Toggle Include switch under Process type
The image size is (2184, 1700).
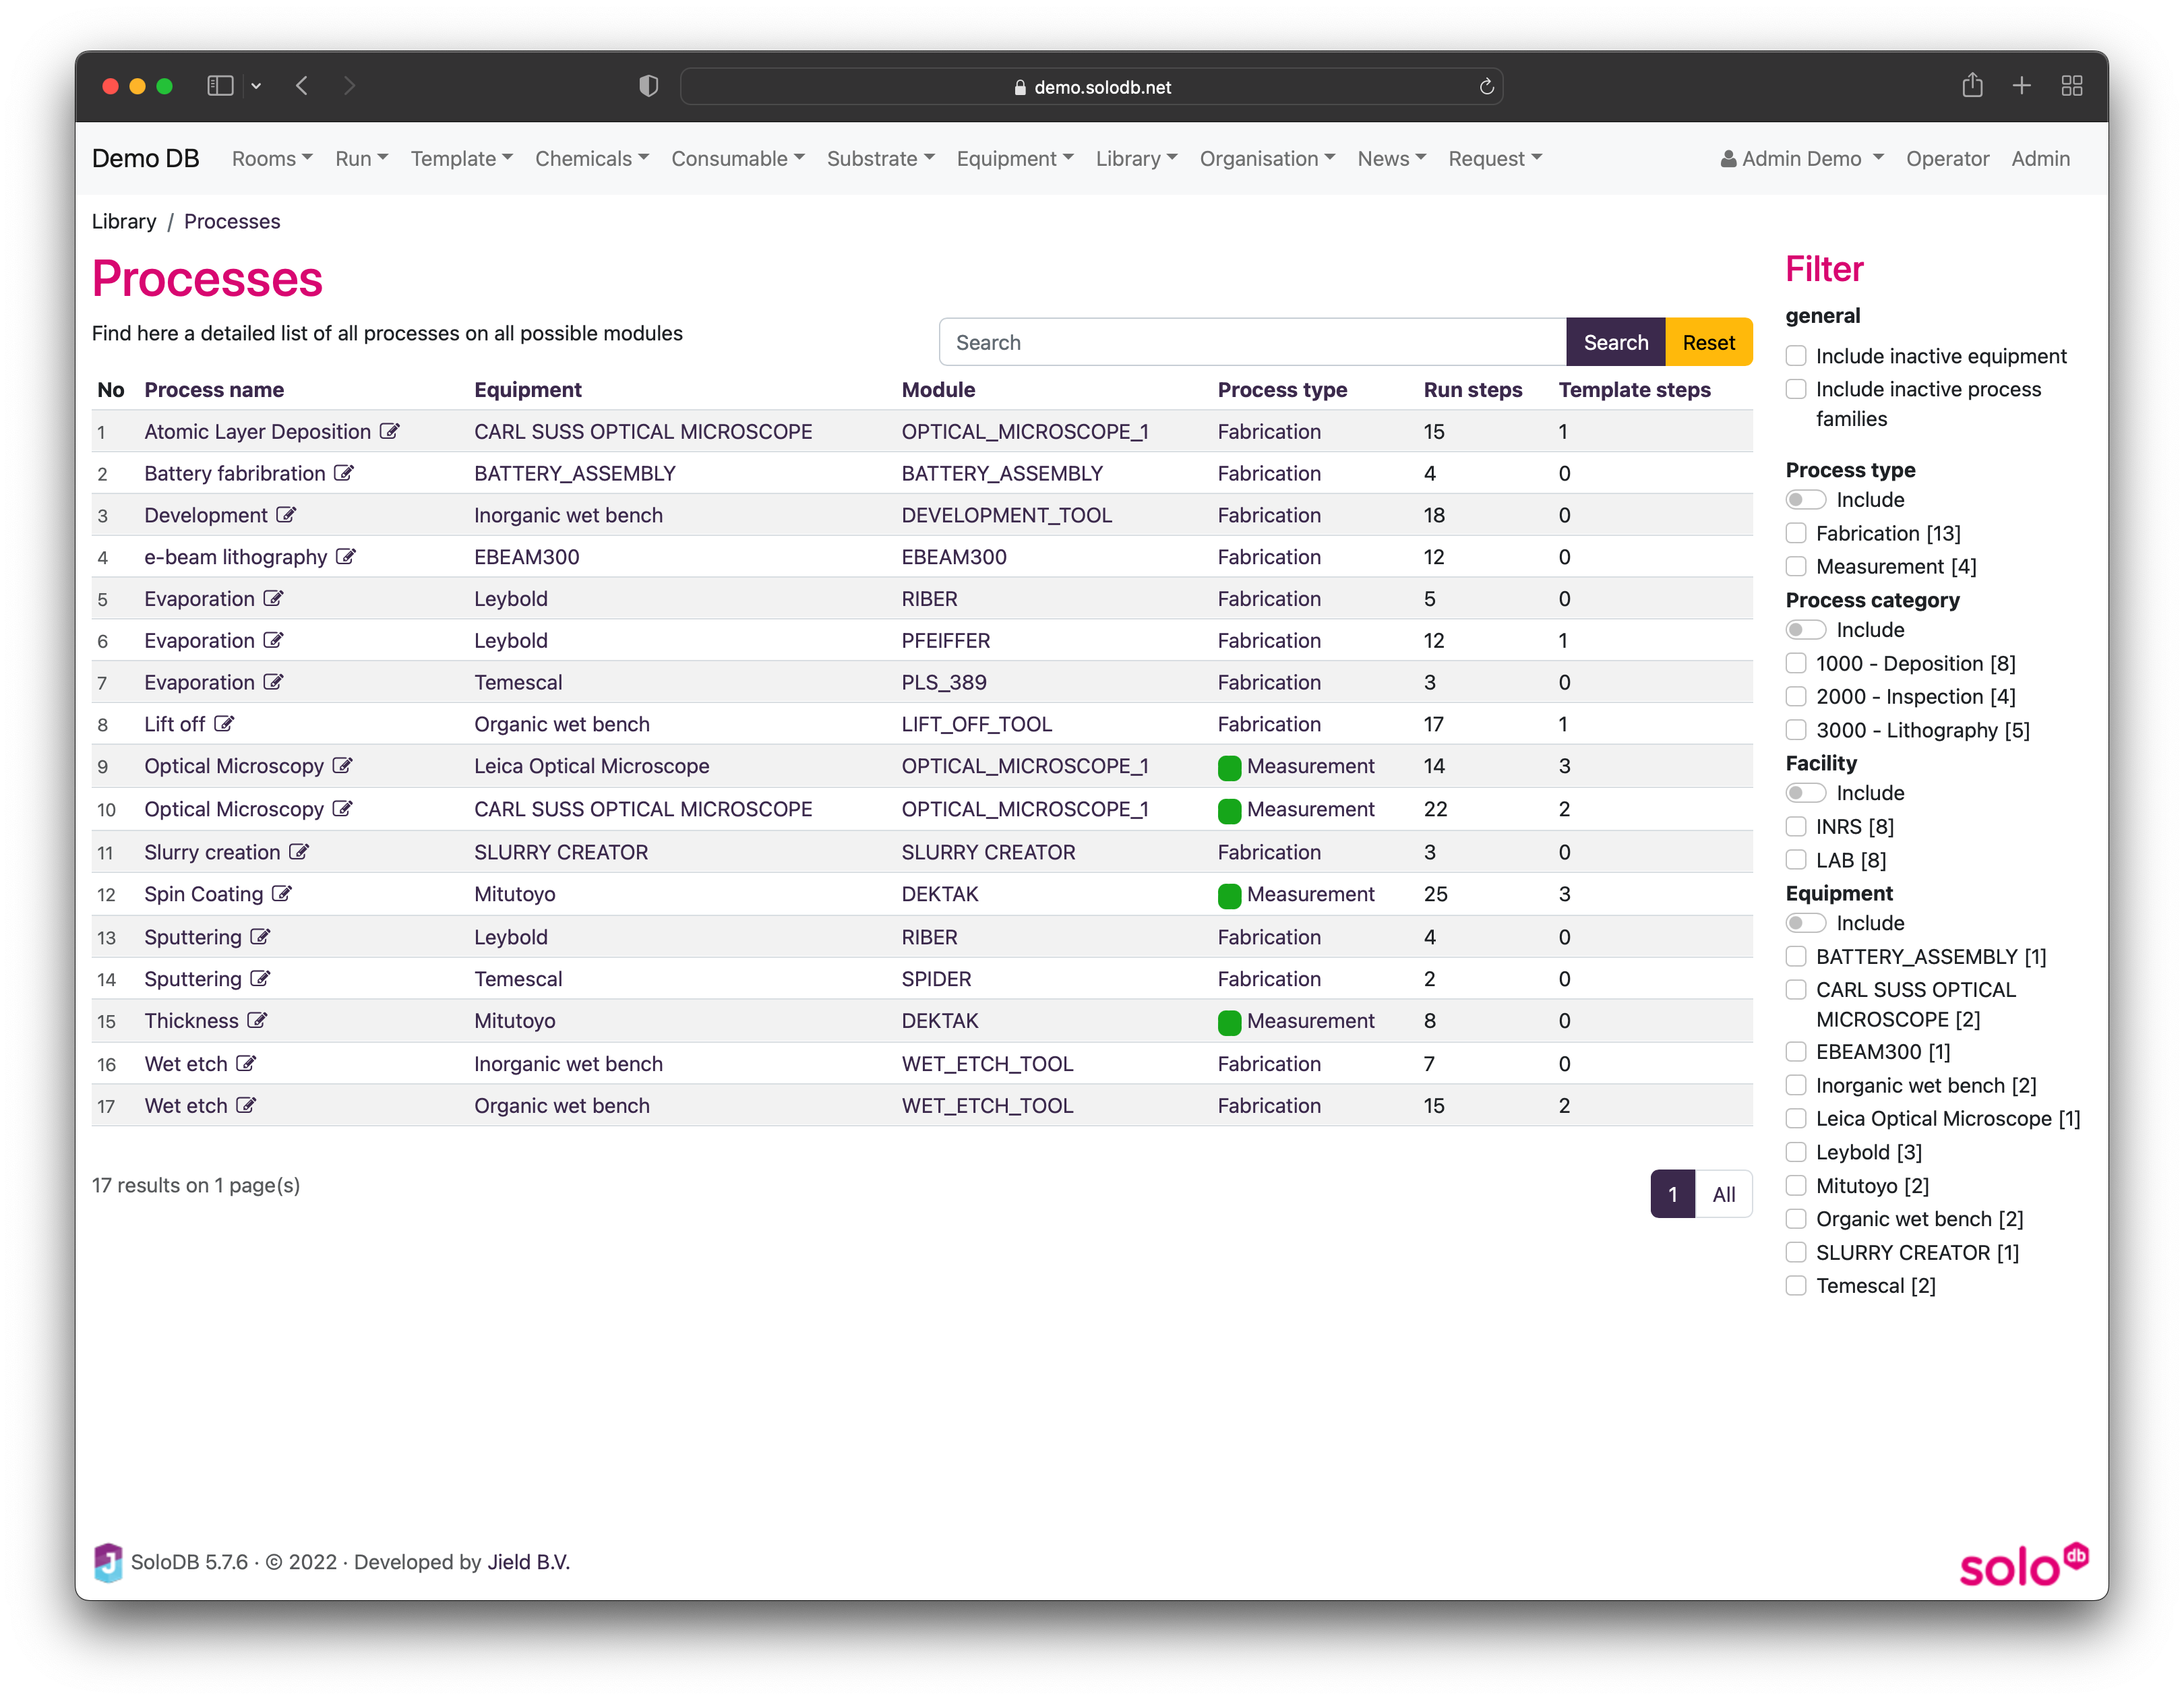(x=1806, y=499)
